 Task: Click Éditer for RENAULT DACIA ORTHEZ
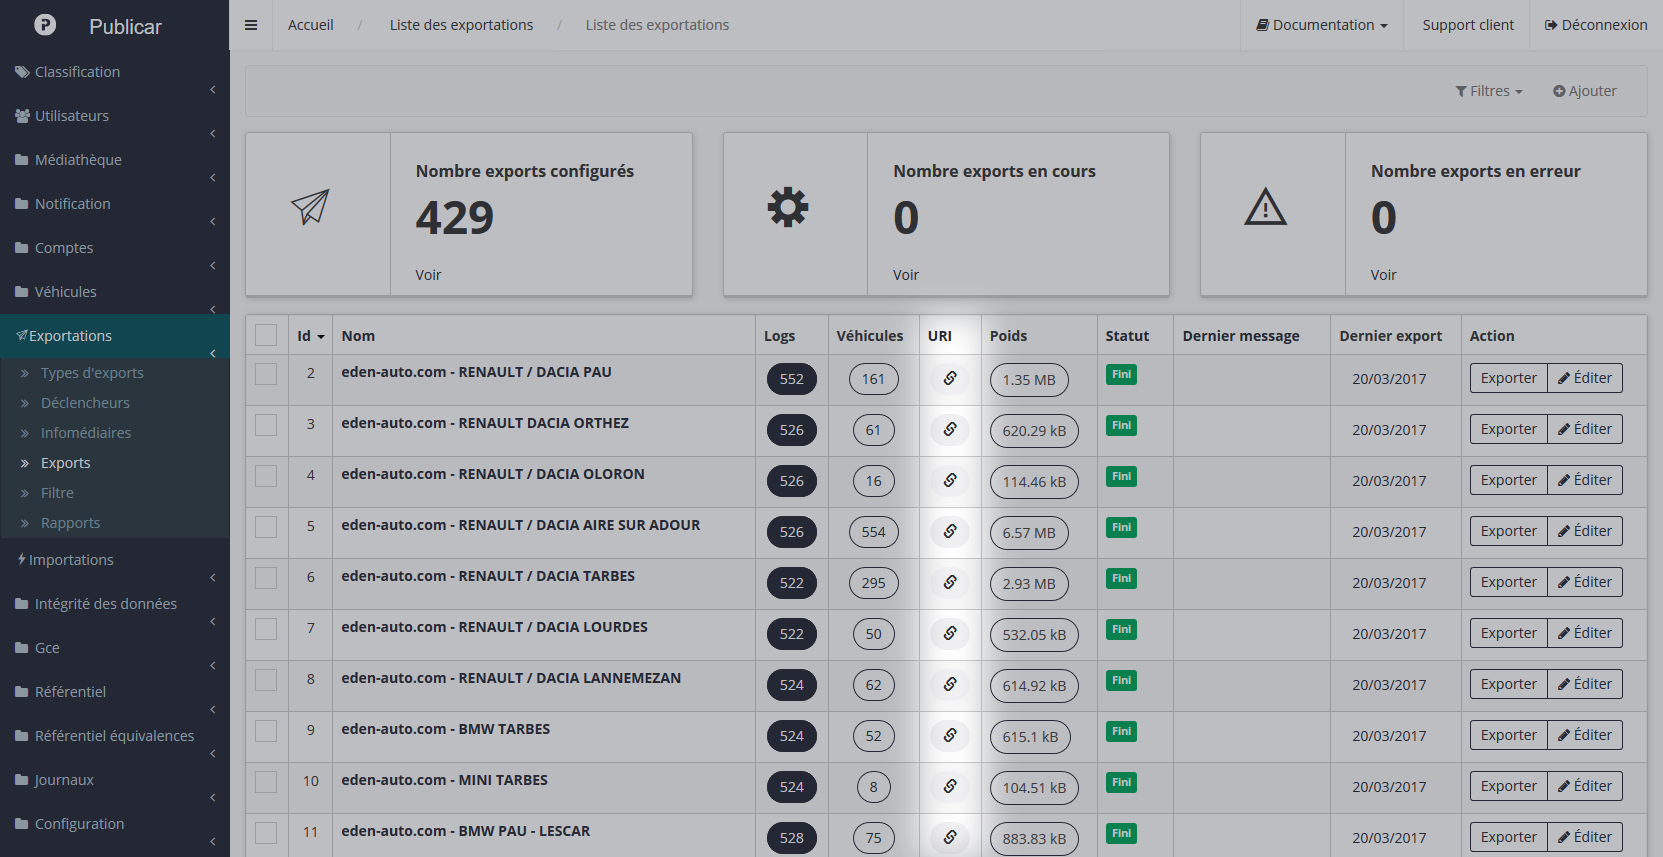1585,429
